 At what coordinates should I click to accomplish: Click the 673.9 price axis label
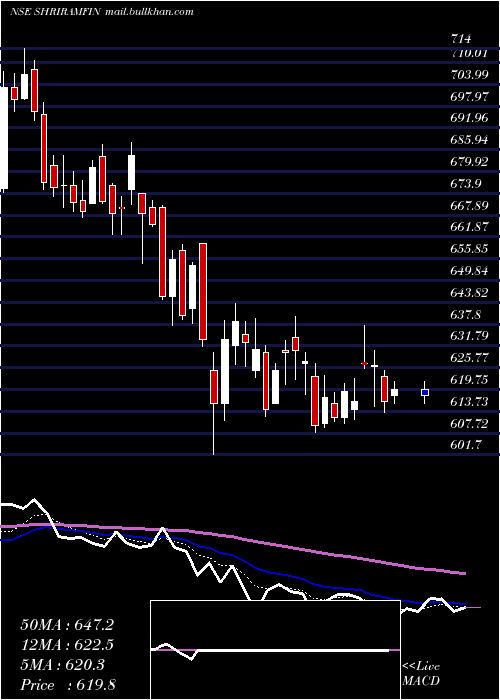pyautogui.click(x=466, y=183)
